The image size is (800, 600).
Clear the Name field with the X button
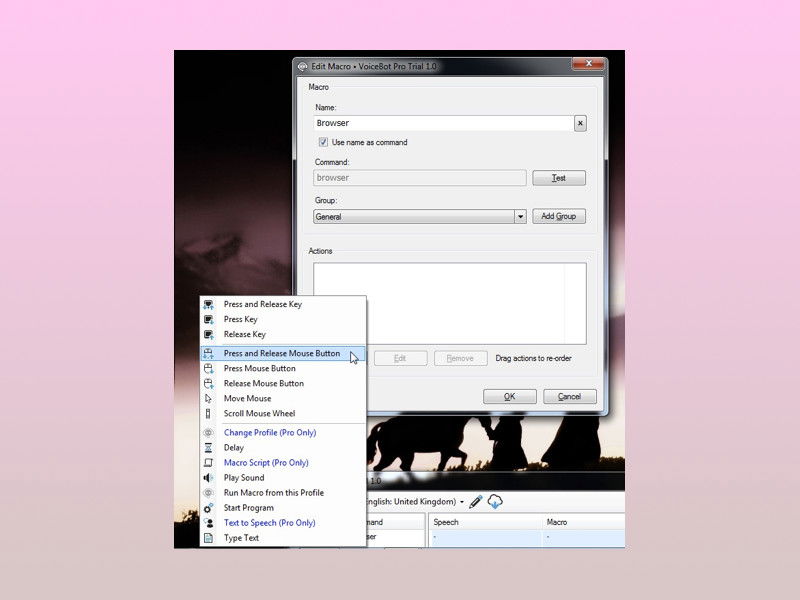click(x=580, y=123)
